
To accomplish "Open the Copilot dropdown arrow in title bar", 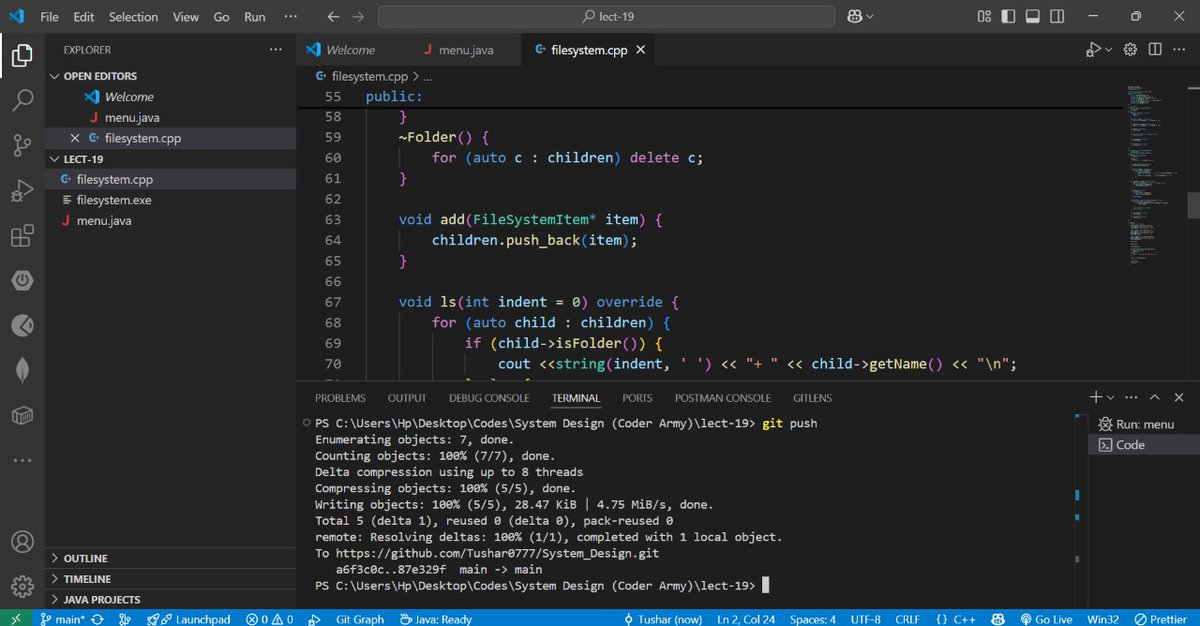I will click(869, 17).
